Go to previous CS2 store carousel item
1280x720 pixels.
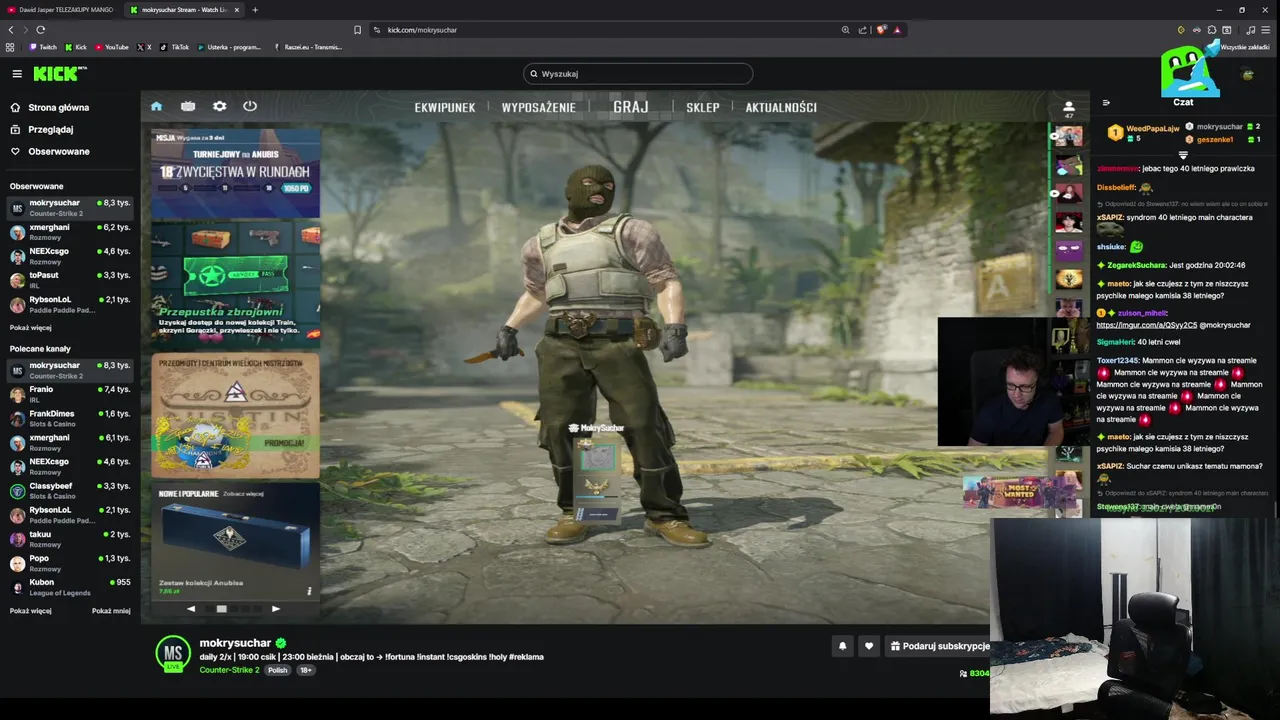[191, 608]
